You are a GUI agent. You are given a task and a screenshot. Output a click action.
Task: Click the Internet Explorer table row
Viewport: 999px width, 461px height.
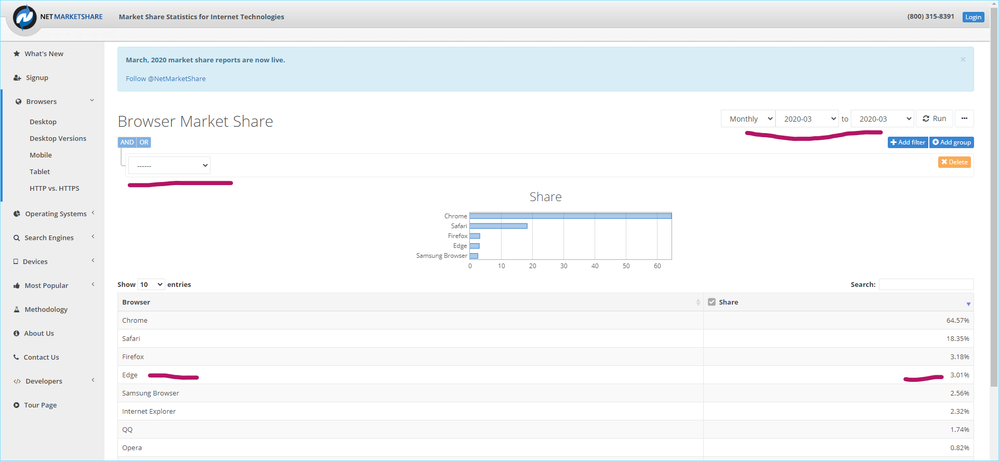coord(545,411)
